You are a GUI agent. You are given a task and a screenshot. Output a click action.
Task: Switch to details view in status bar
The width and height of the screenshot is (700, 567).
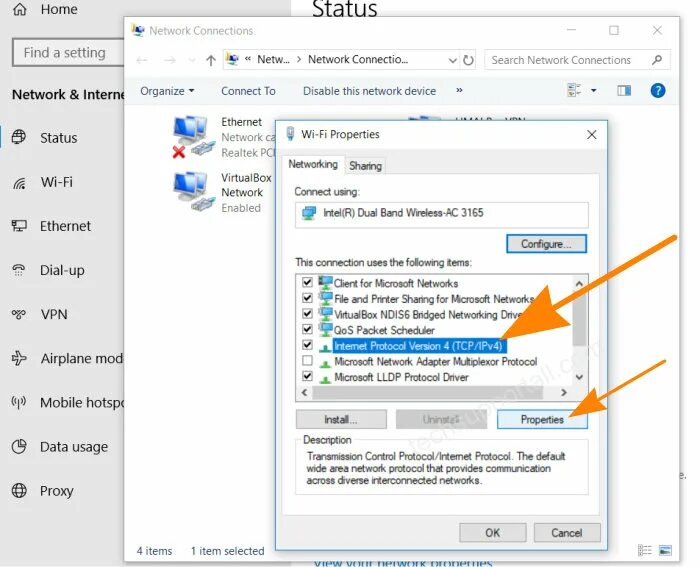(x=645, y=550)
